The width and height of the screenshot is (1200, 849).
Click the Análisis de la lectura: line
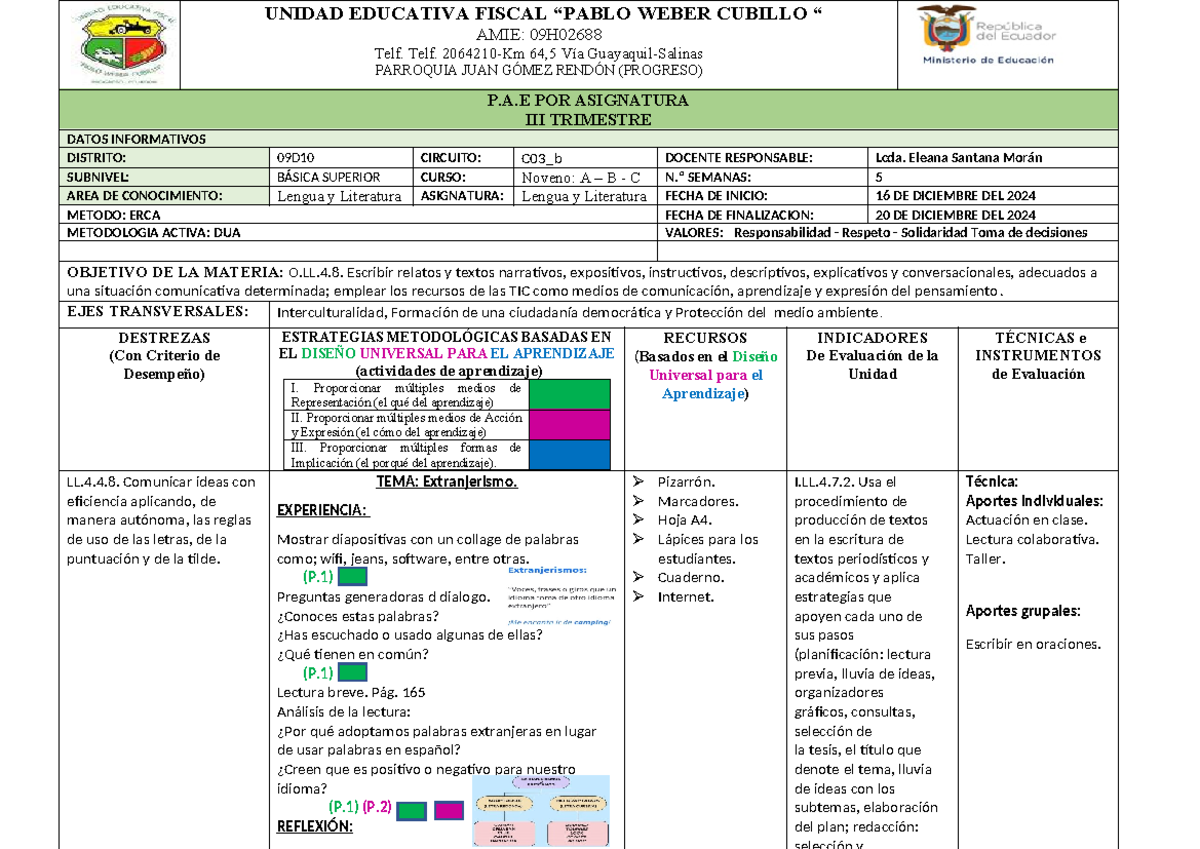pos(343,712)
